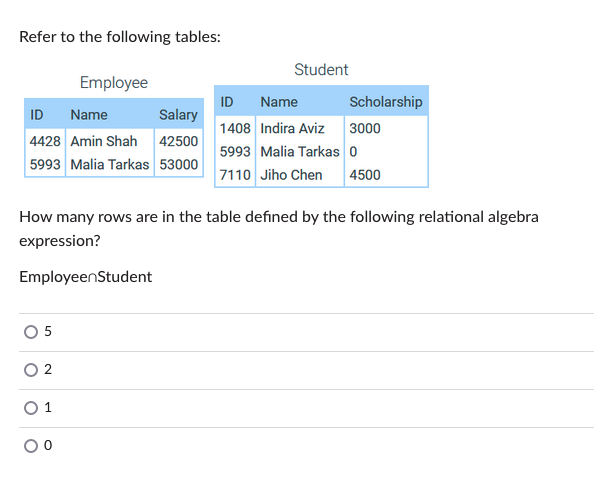Select the answer option 2

34,370
